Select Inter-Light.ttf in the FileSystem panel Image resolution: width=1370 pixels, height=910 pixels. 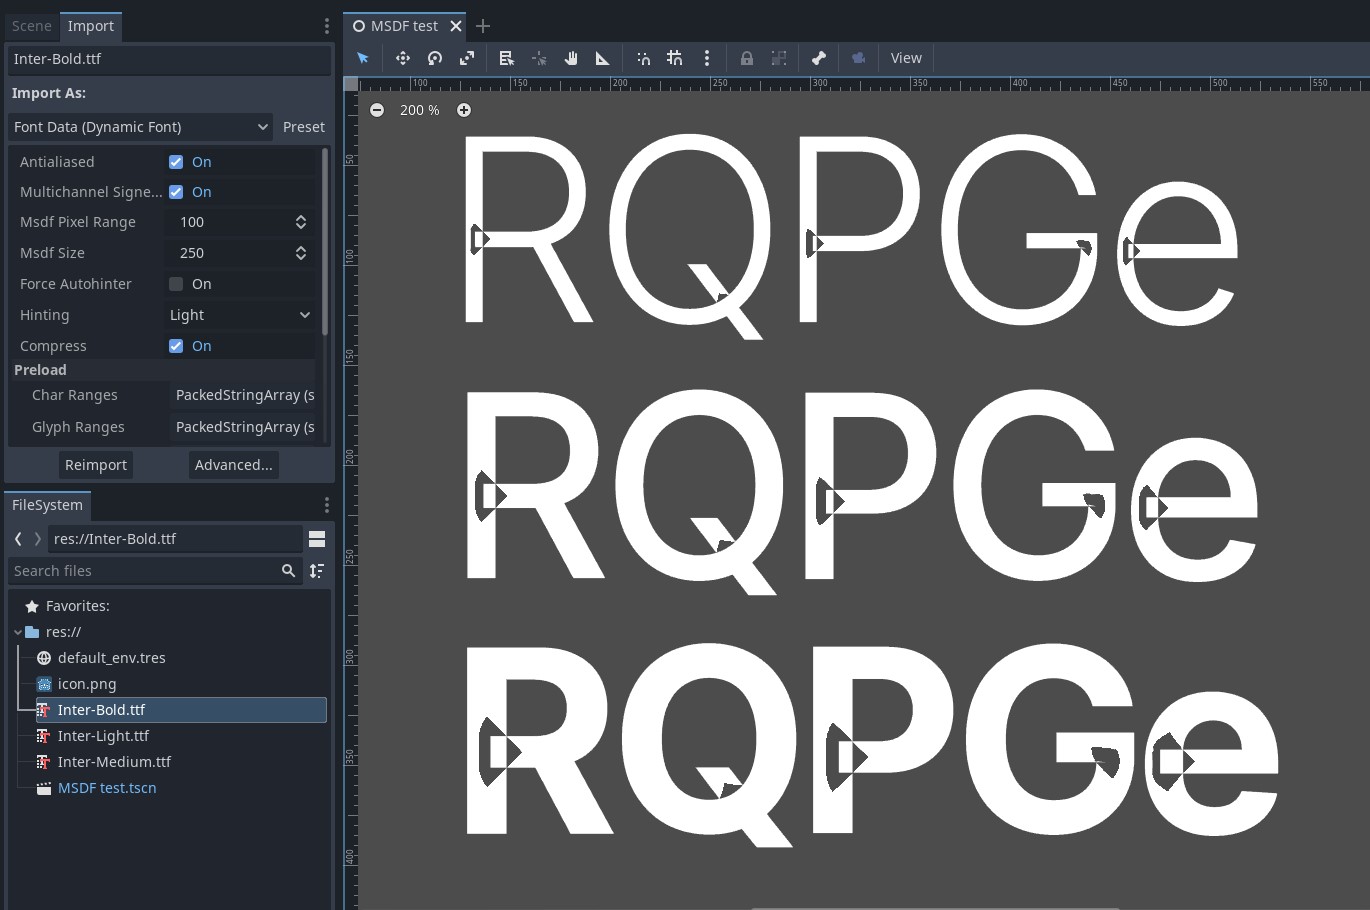pos(103,735)
